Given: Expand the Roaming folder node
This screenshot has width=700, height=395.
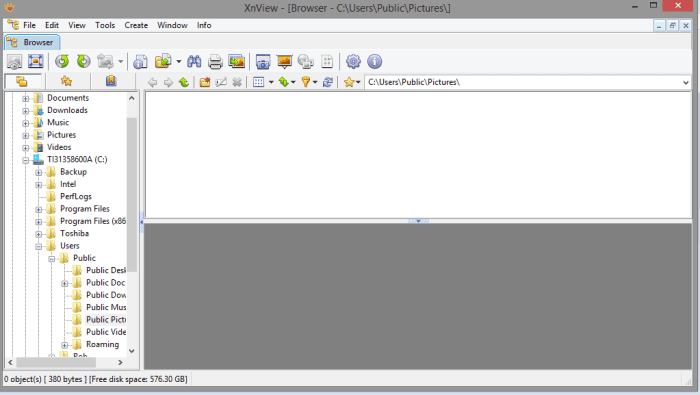Looking at the screenshot, I should [x=65, y=345].
